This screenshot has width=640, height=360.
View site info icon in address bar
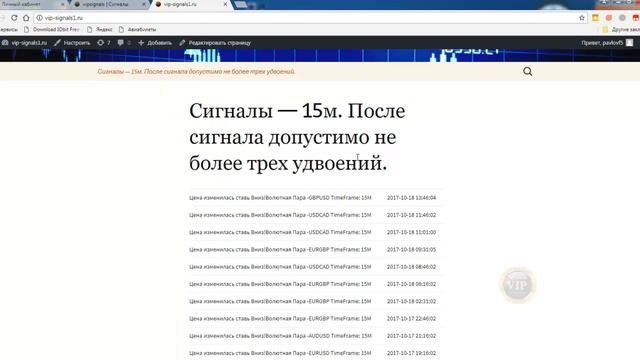tap(40, 18)
